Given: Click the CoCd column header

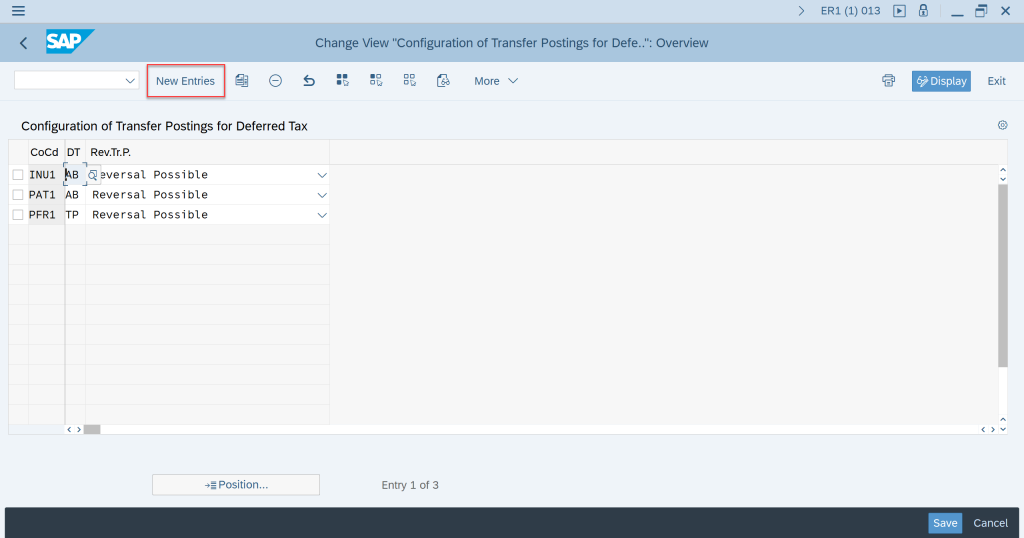Looking at the screenshot, I should tap(44, 152).
